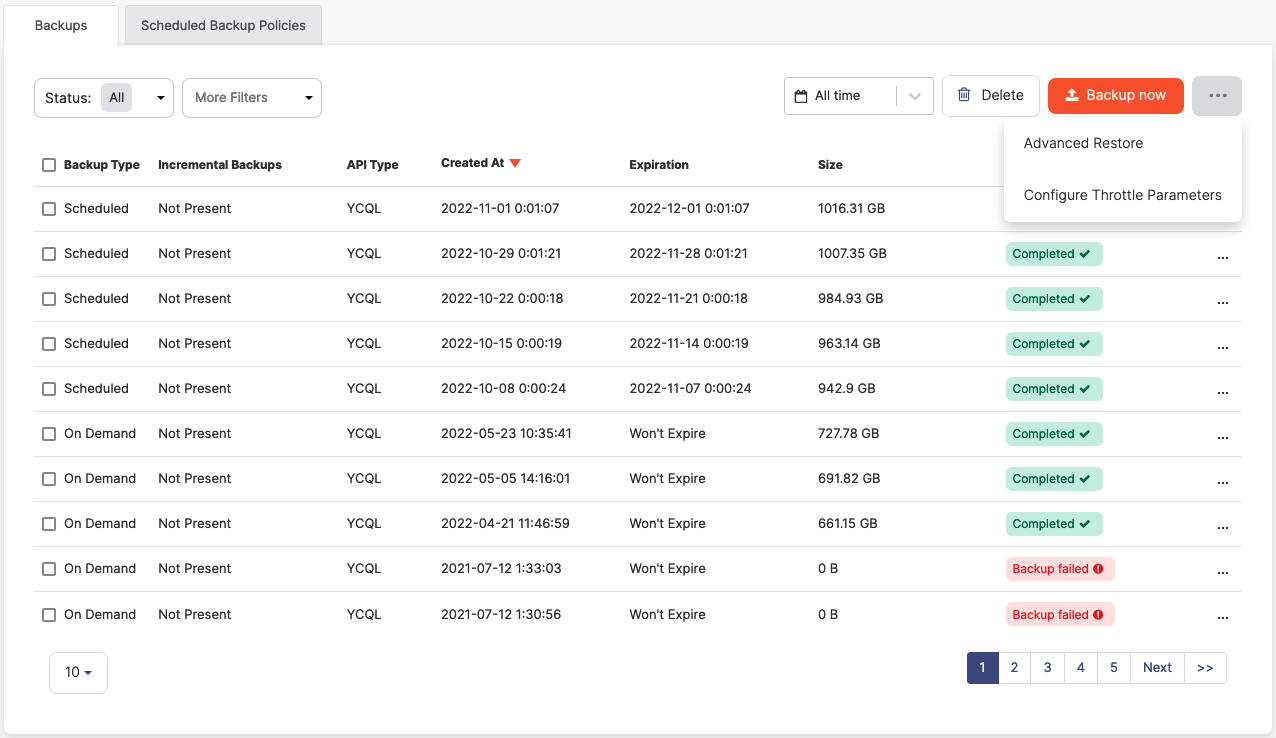1276x738 pixels.
Task: Open the More Filters dropdown
Action: point(251,98)
